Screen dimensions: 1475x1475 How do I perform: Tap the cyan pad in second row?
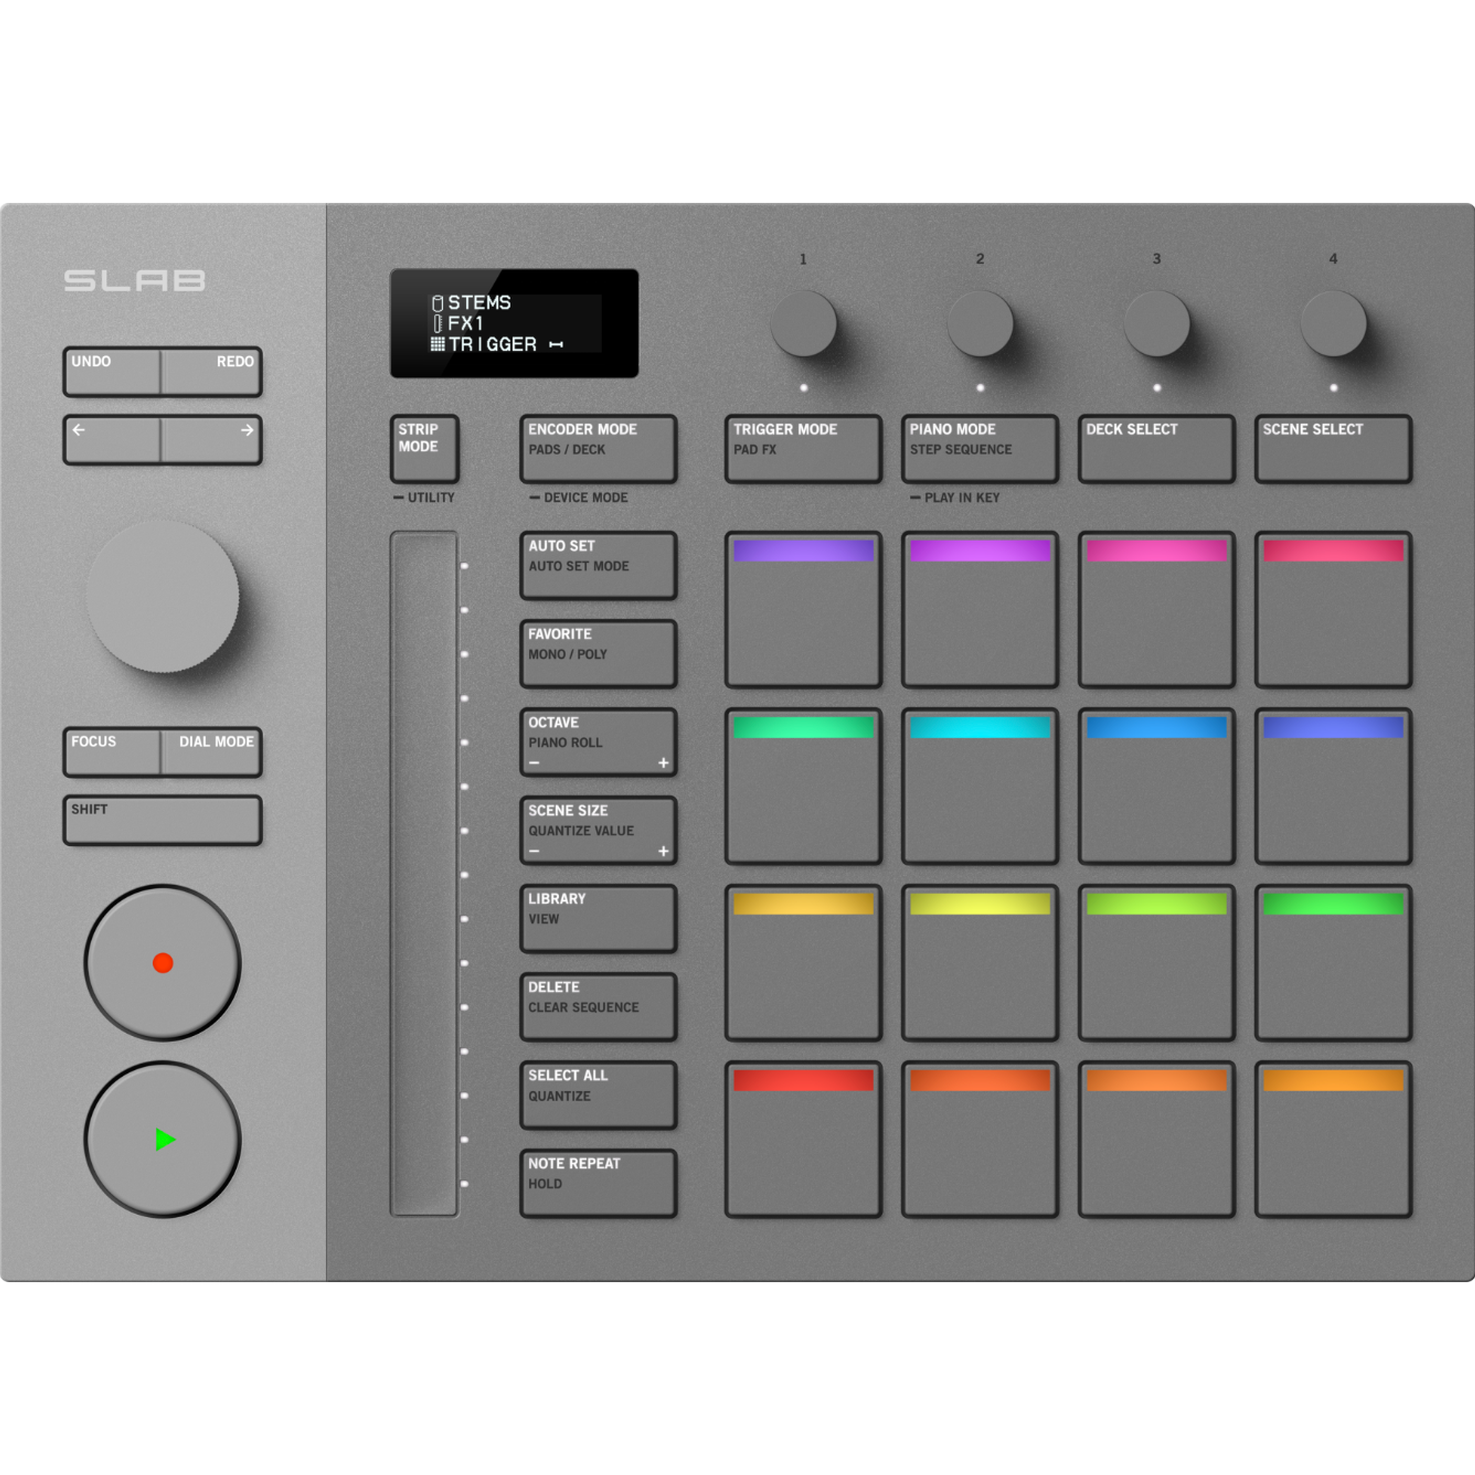click(979, 787)
